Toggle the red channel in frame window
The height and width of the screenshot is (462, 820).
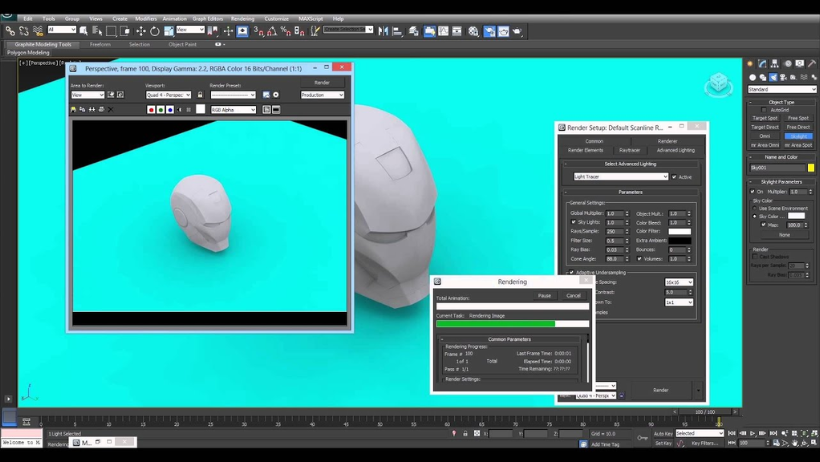coord(151,109)
